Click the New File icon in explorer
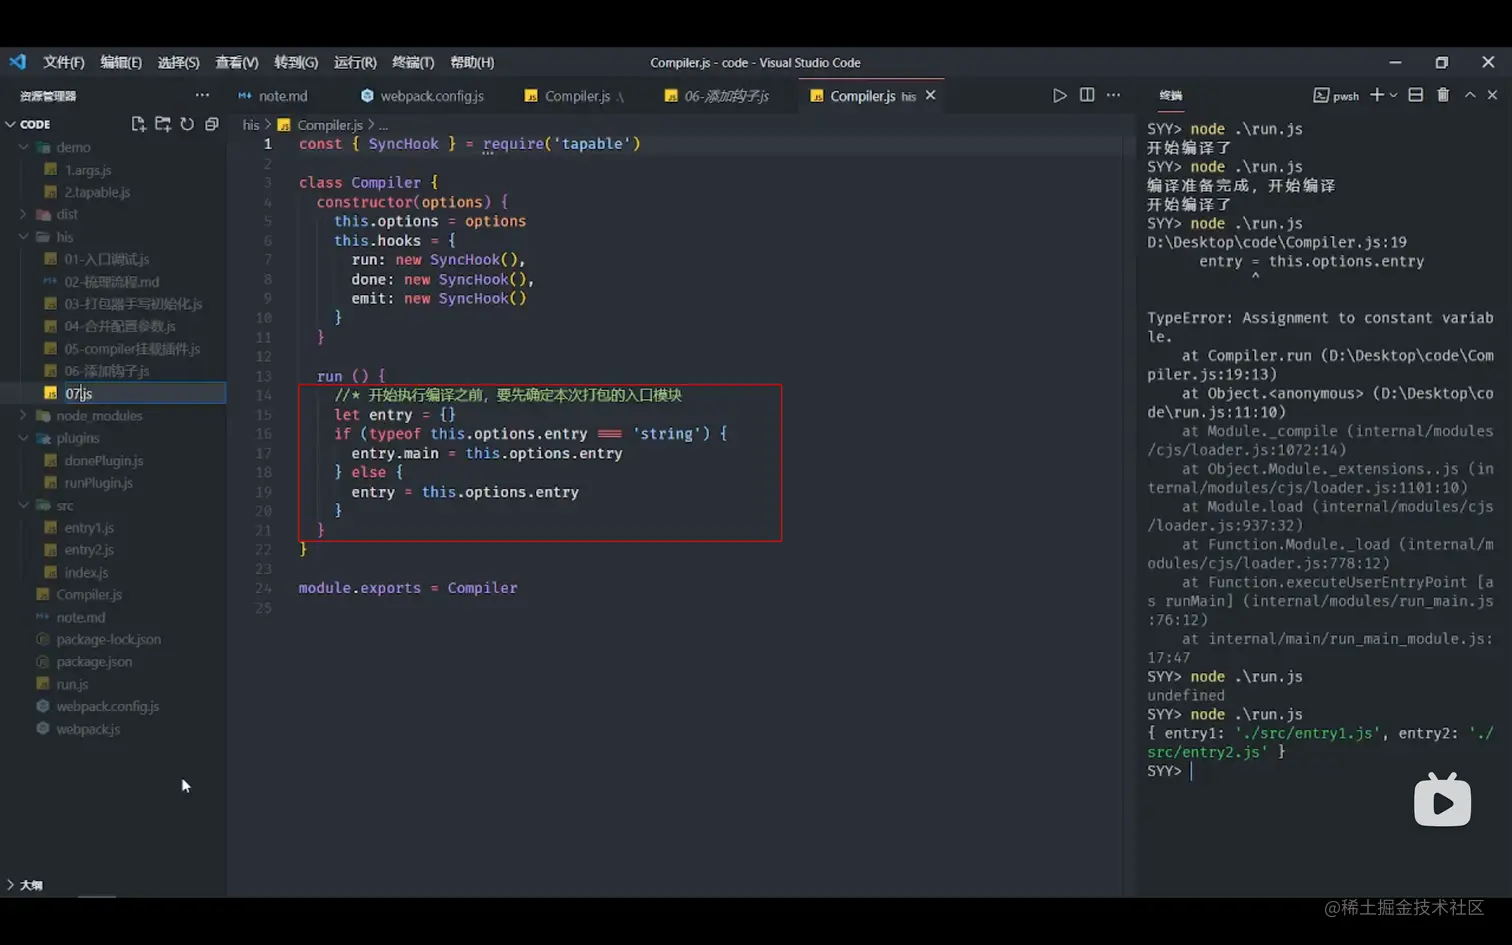Image resolution: width=1512 pixels, height=945 pixels. (138, 124)
